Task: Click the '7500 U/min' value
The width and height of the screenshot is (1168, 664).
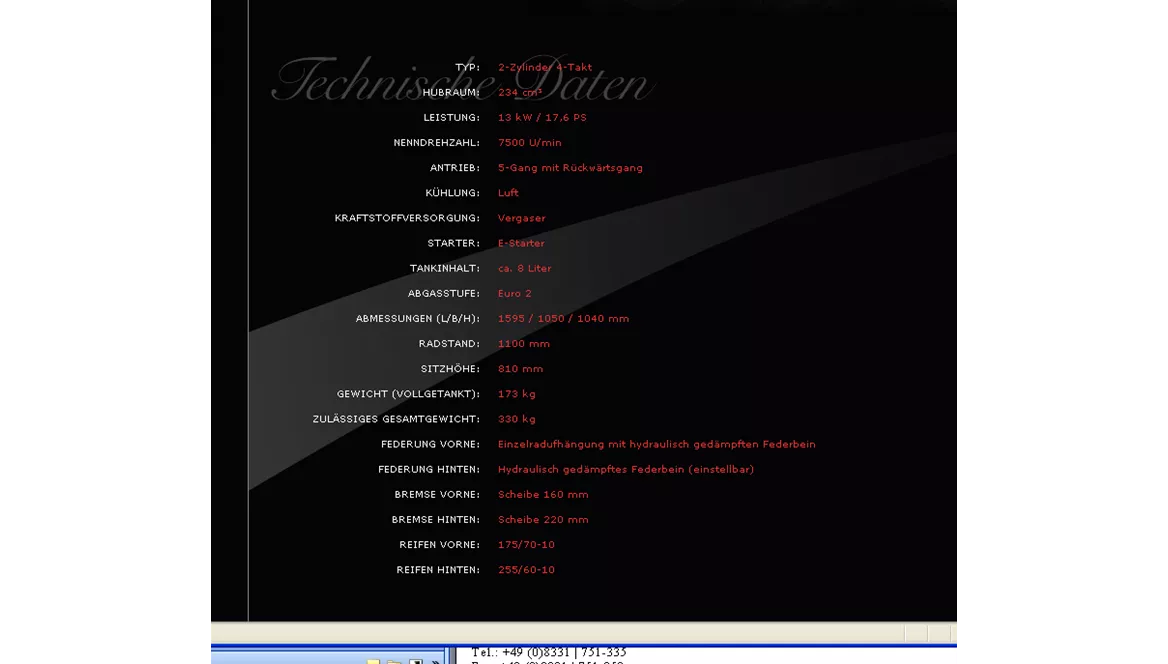Action: (x=530, y=143)
